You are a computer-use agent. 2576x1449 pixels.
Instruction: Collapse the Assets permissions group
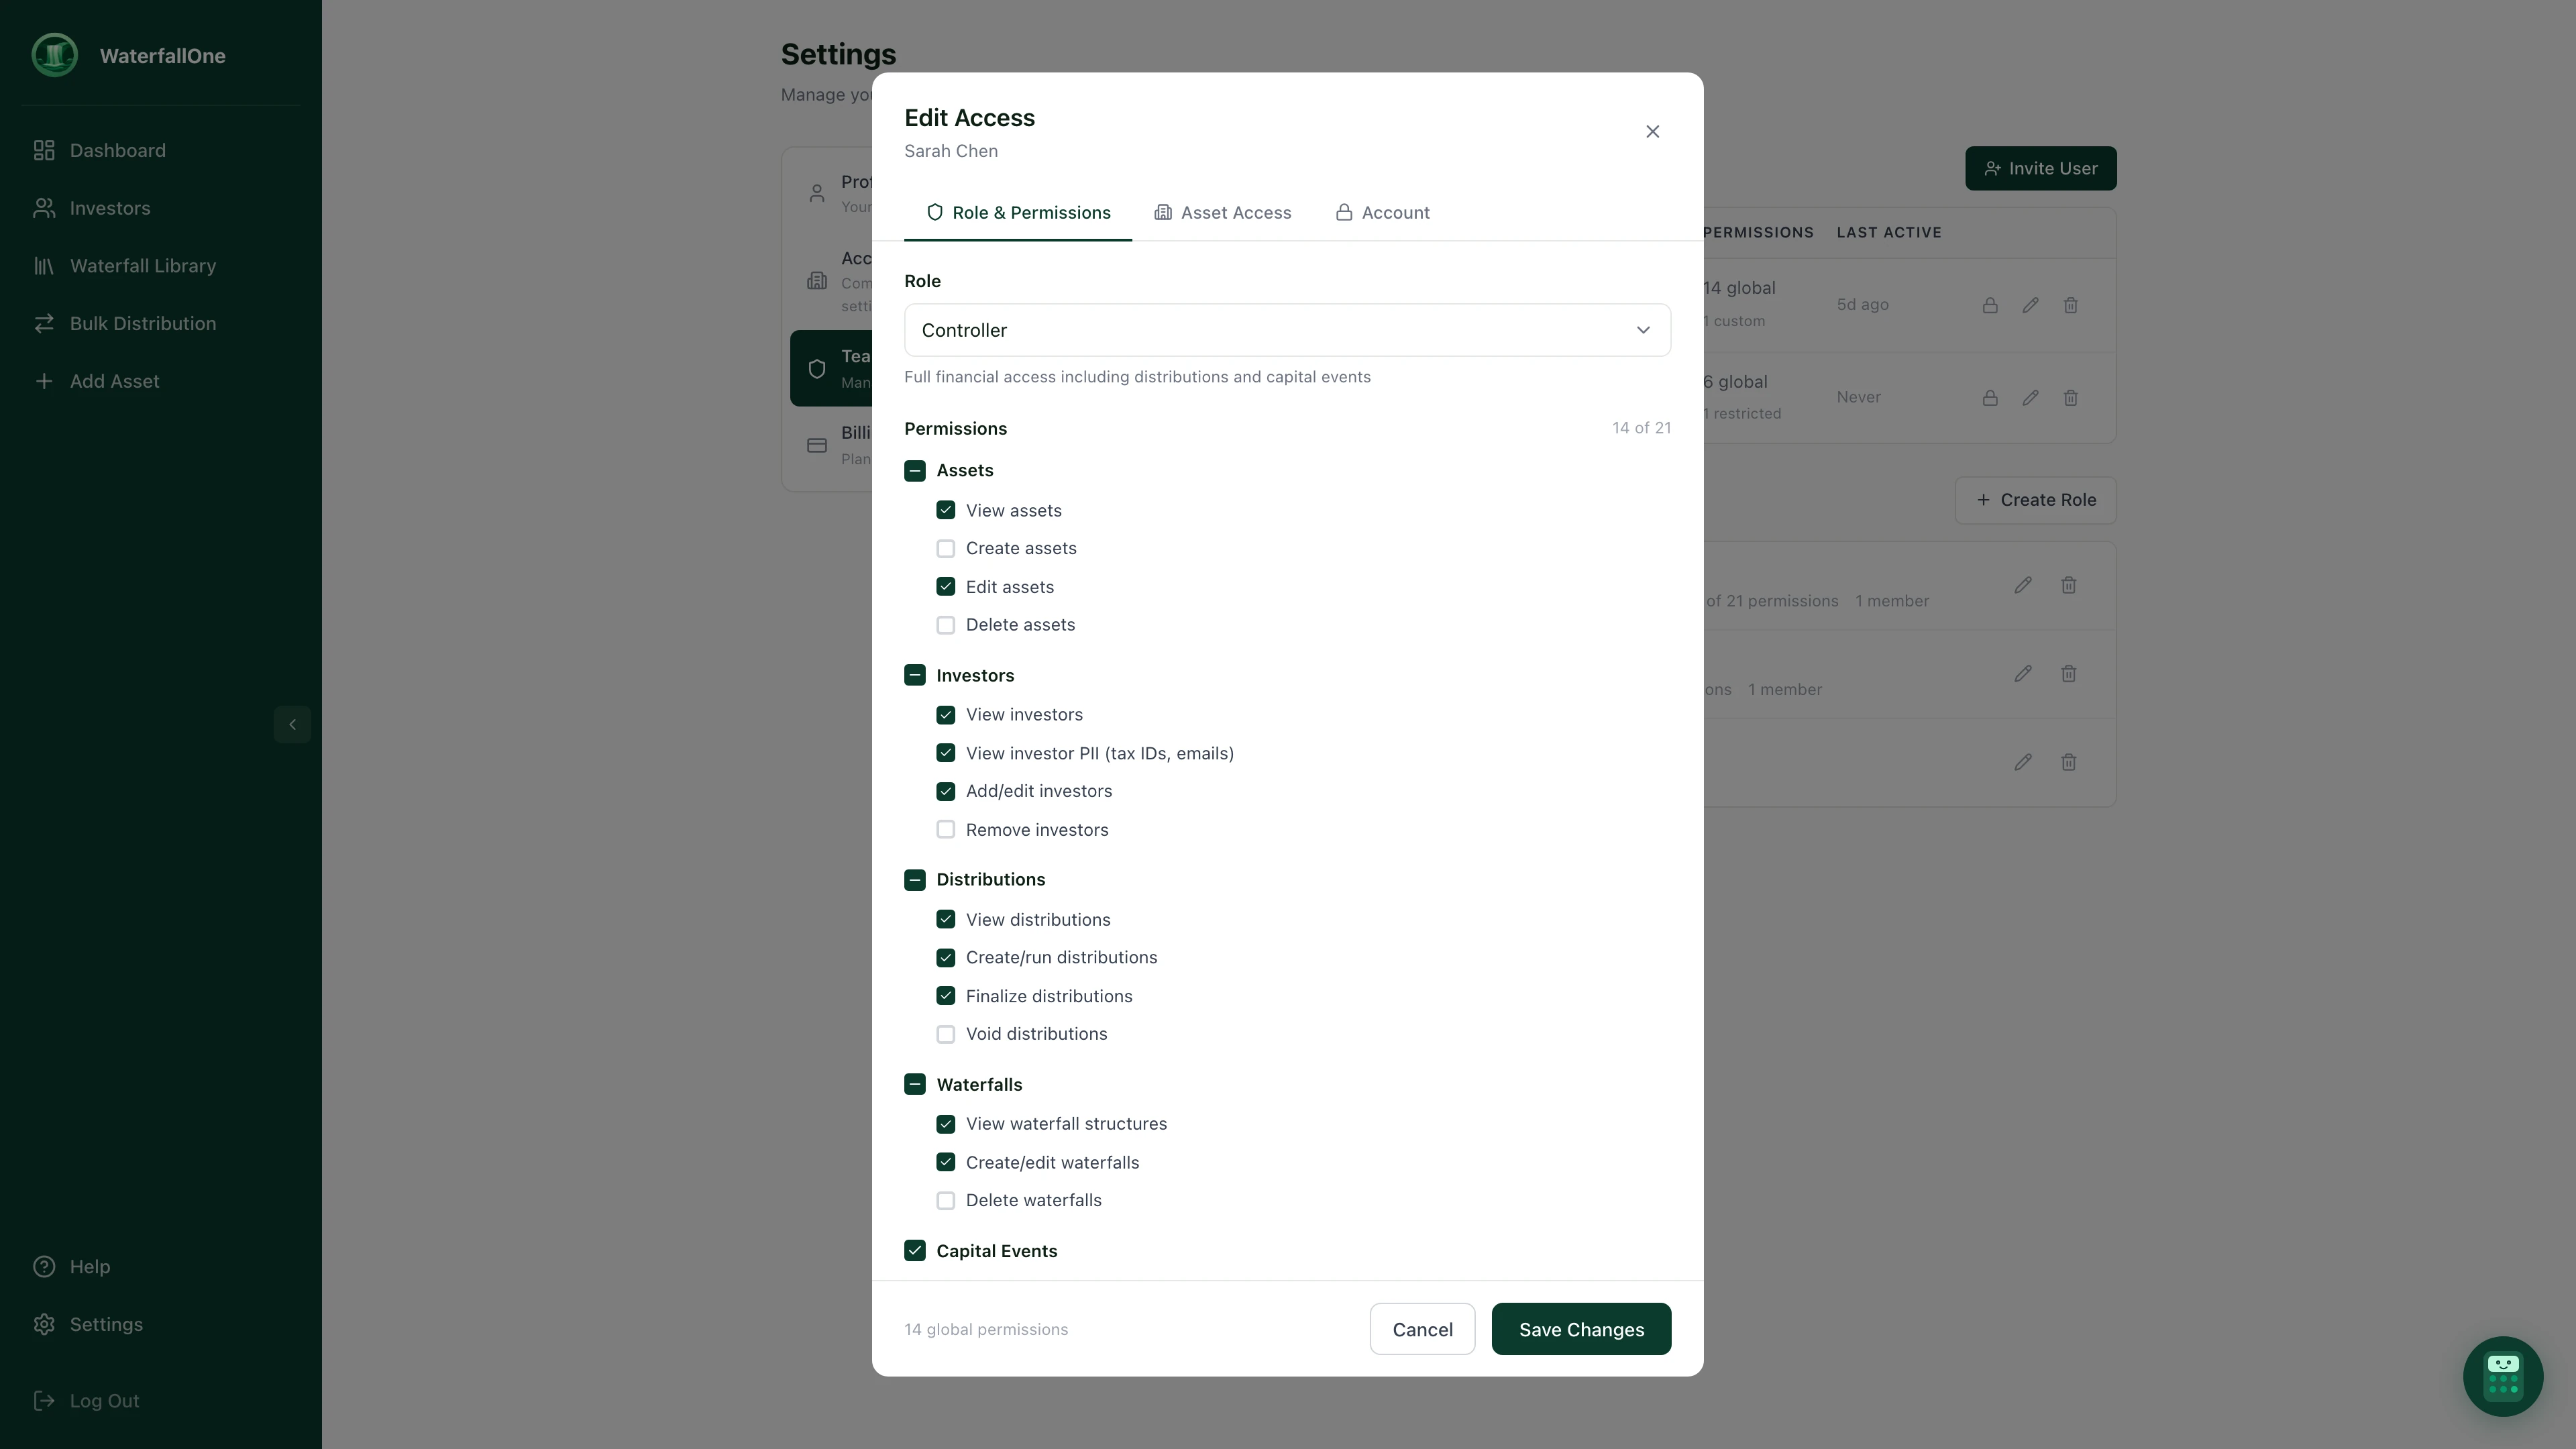pos(915,470)
